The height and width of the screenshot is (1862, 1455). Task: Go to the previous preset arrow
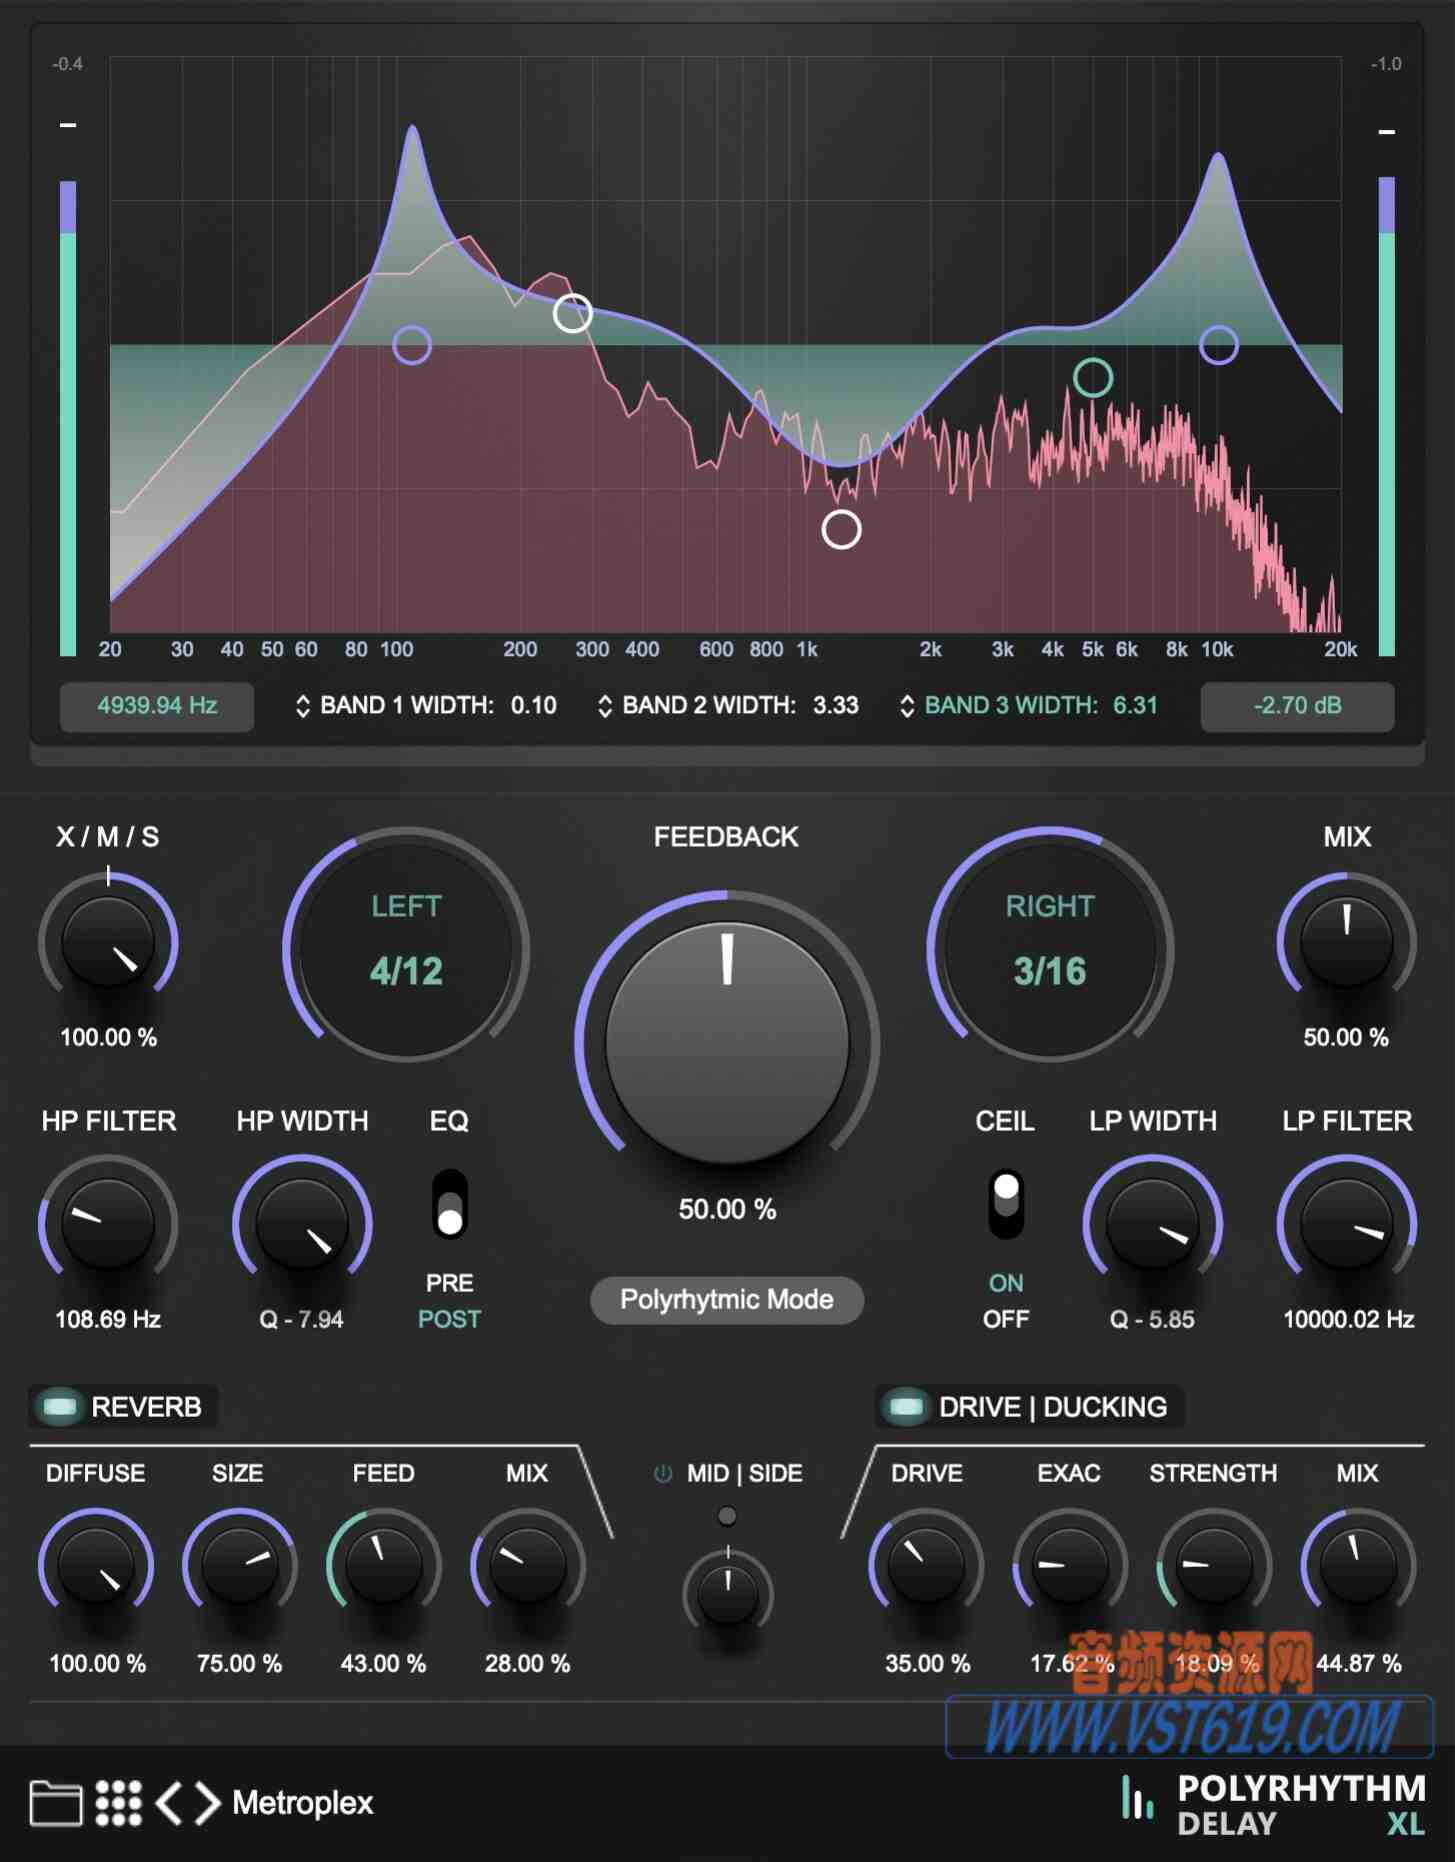169,1803
